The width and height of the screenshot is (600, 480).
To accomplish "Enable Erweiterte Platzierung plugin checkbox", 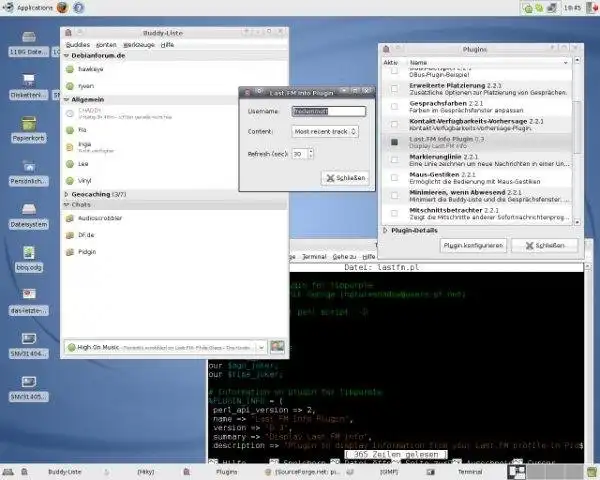I will [x=394, y=89].
